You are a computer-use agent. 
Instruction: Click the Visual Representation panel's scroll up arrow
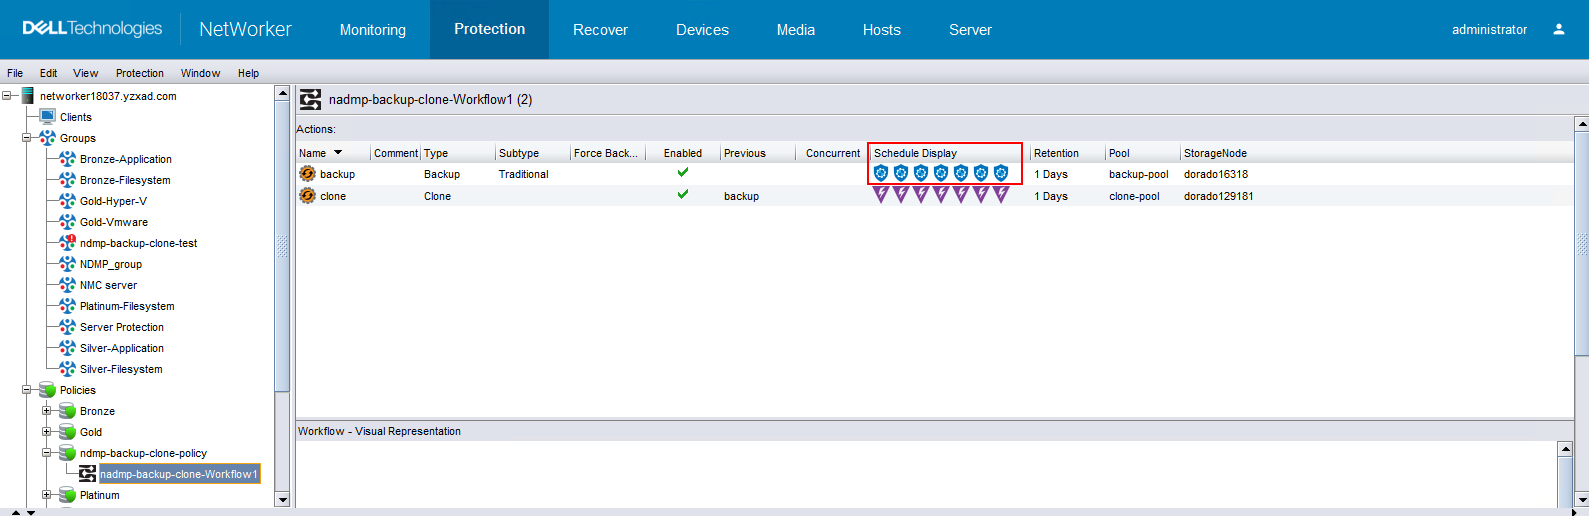pos(1566,450)
